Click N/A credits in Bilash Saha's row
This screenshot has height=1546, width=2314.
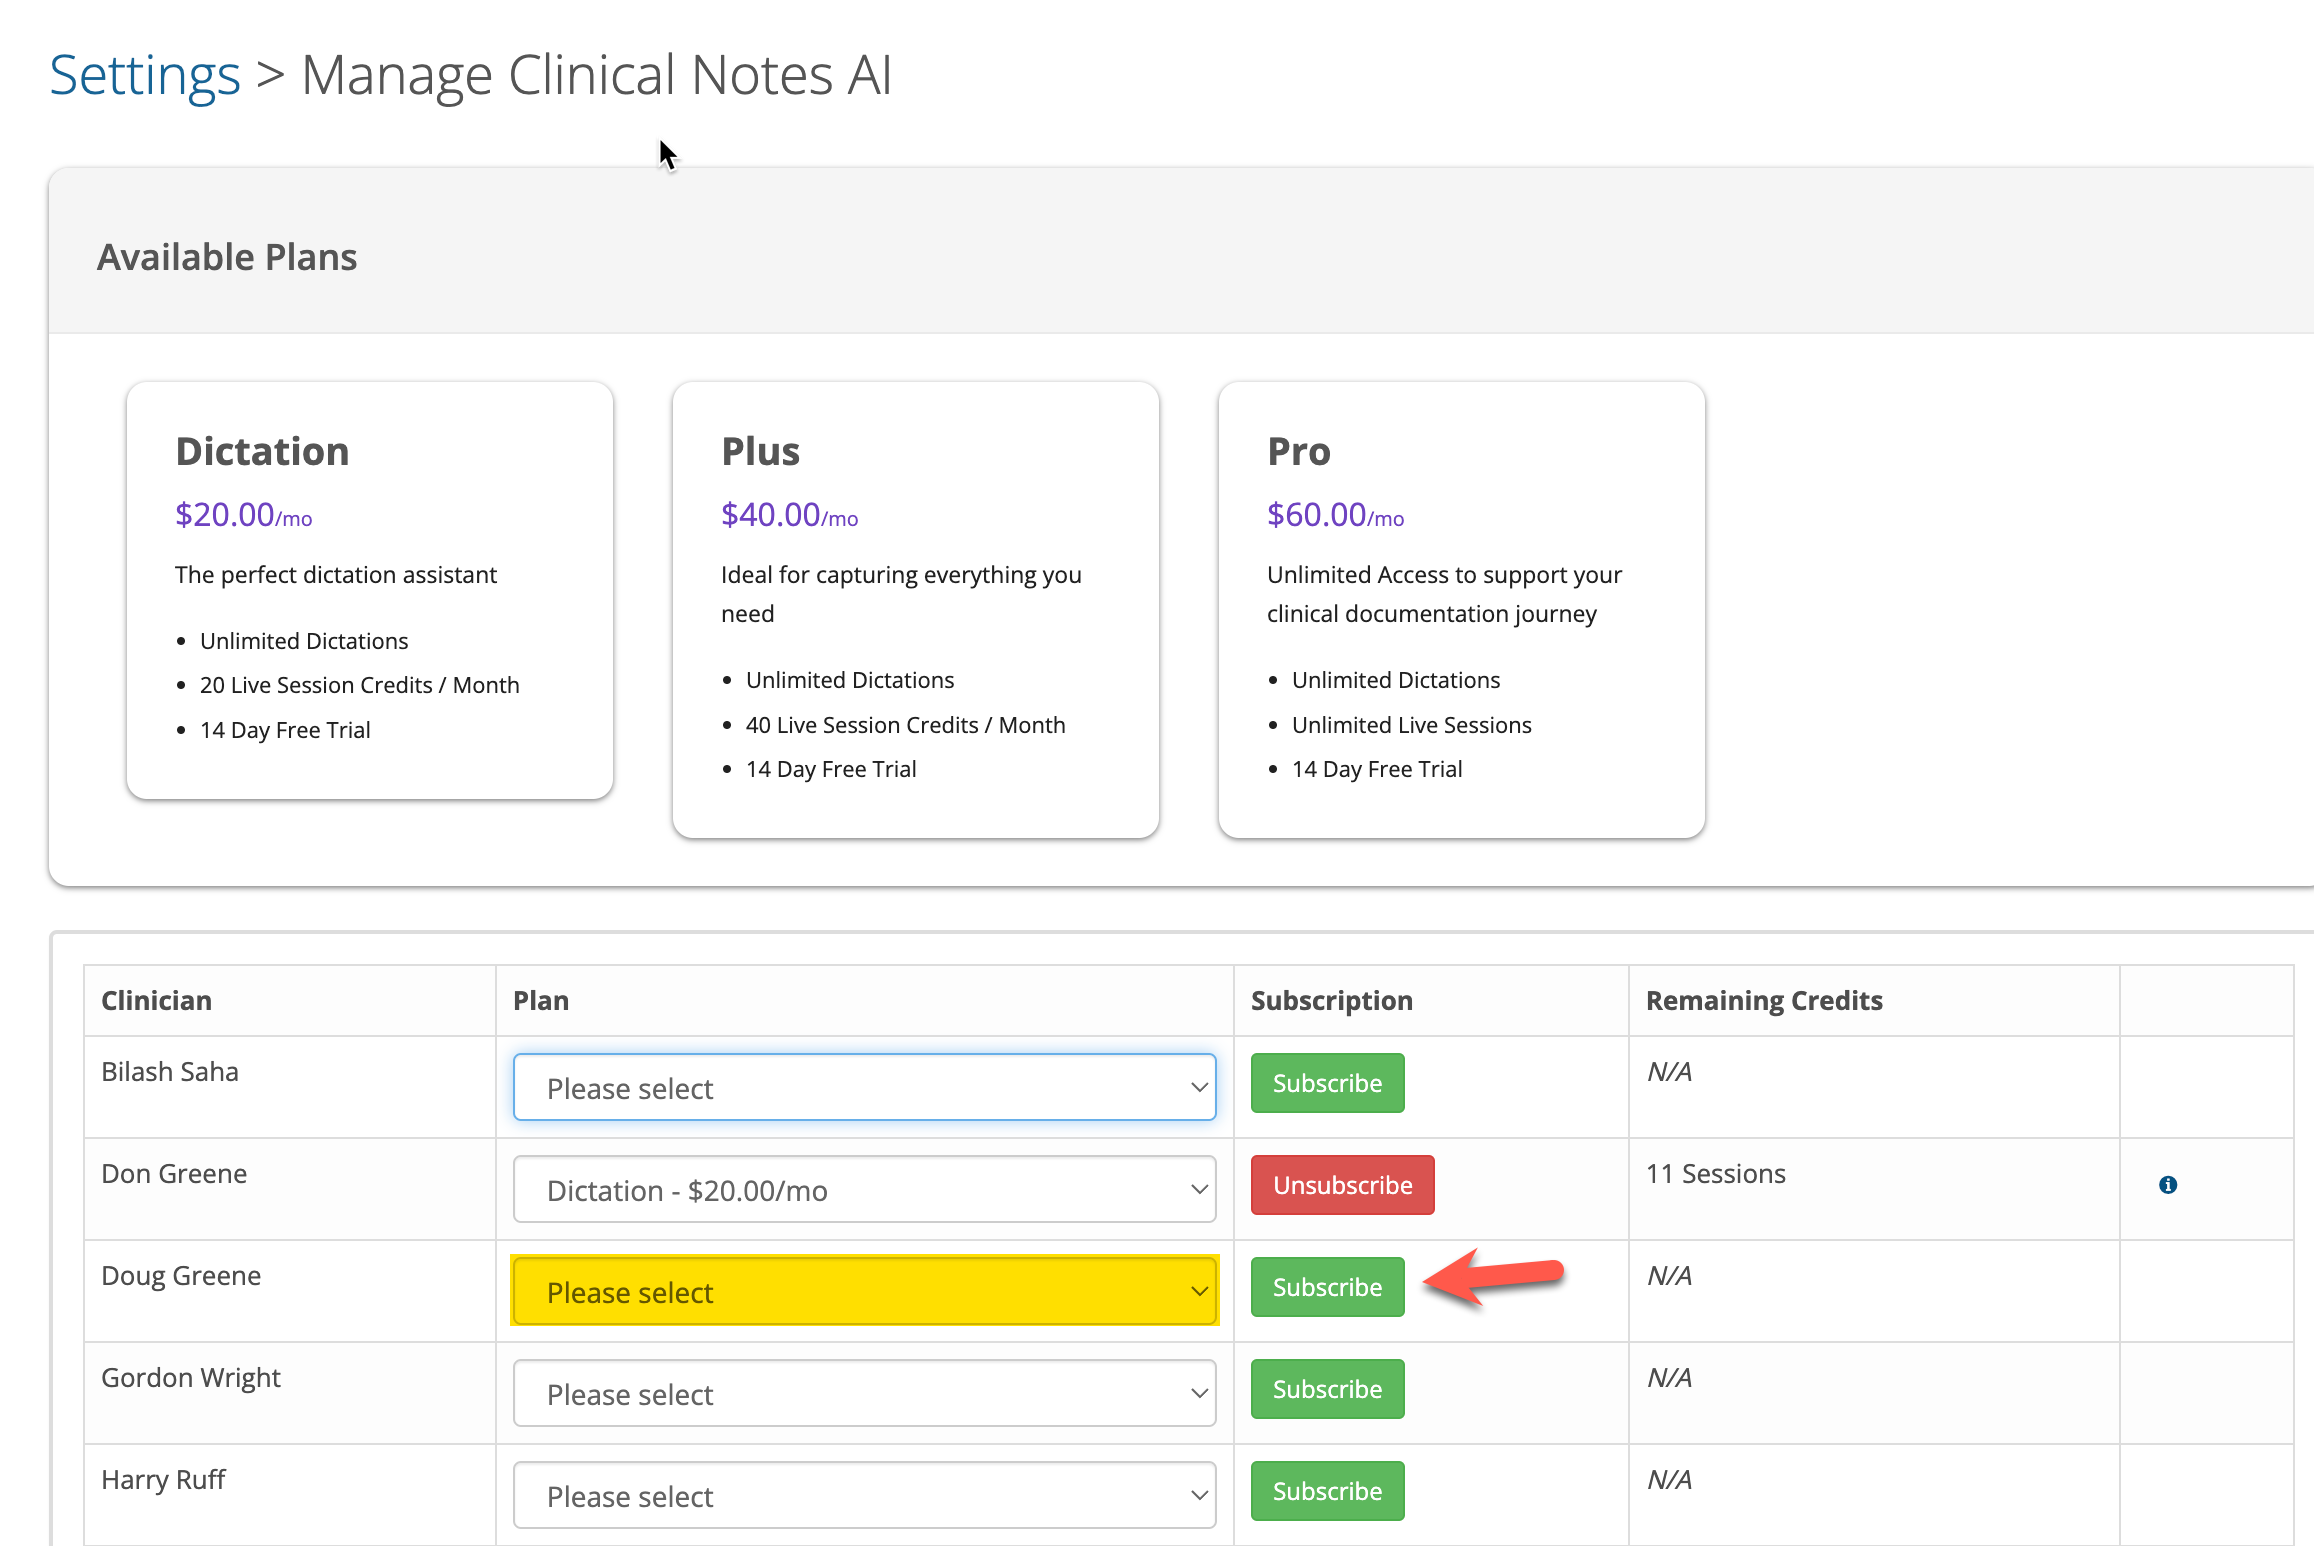coord(1670,1072)
